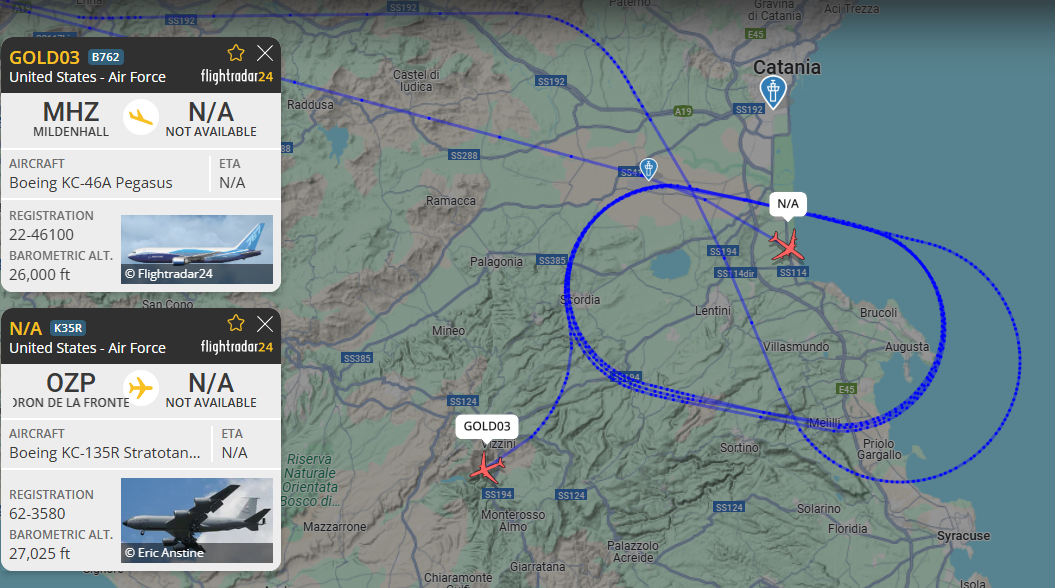Close the GOLD03 flight info card
The width and height of the screenshot is (1055, 588).
pyautogui.click(x=265, y=53)
